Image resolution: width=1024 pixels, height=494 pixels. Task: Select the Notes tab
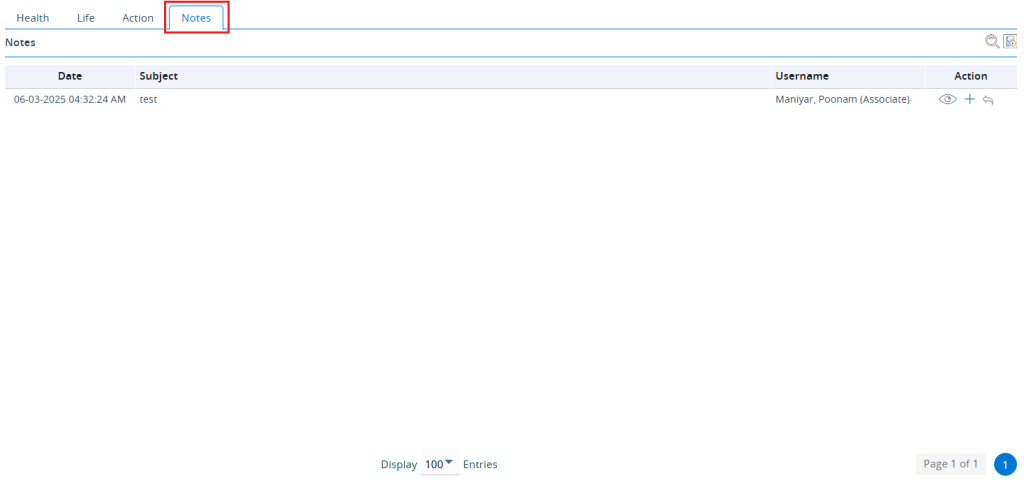click(196, 18)
